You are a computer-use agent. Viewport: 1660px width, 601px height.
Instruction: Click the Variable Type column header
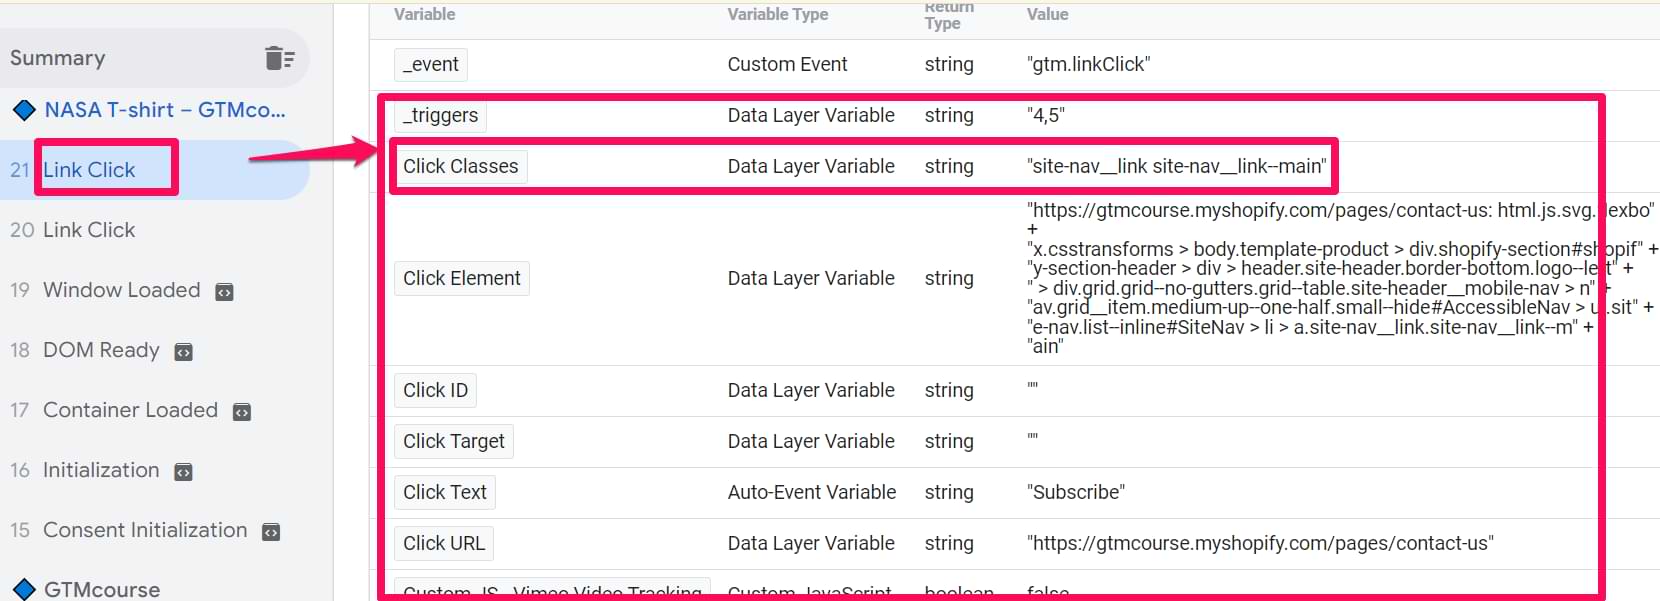[777, 14]
